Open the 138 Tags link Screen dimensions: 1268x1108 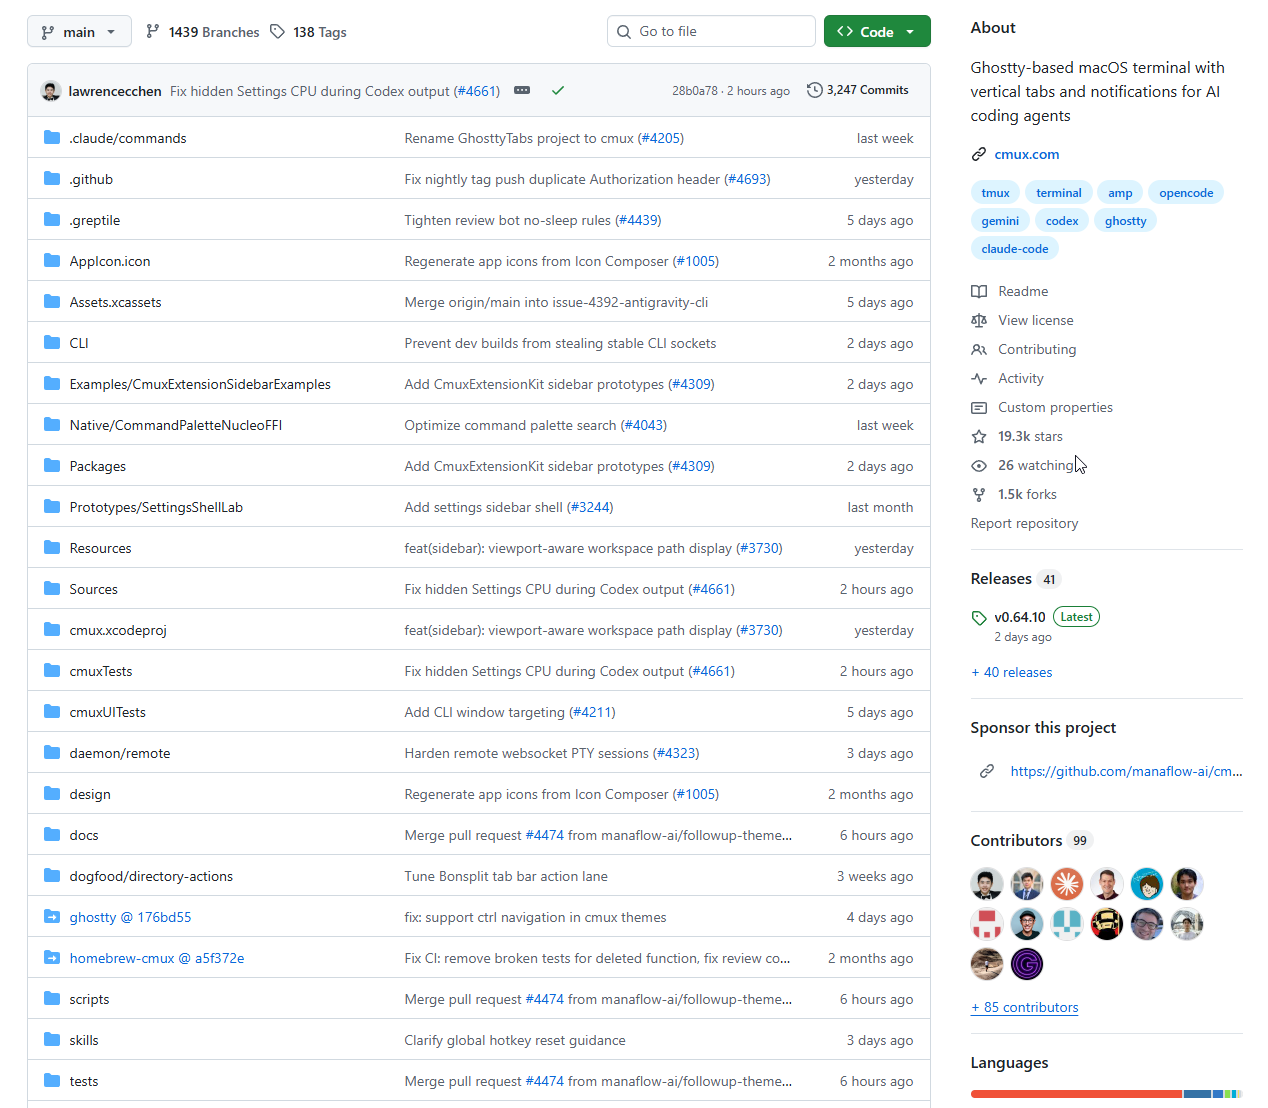[308, 32]
